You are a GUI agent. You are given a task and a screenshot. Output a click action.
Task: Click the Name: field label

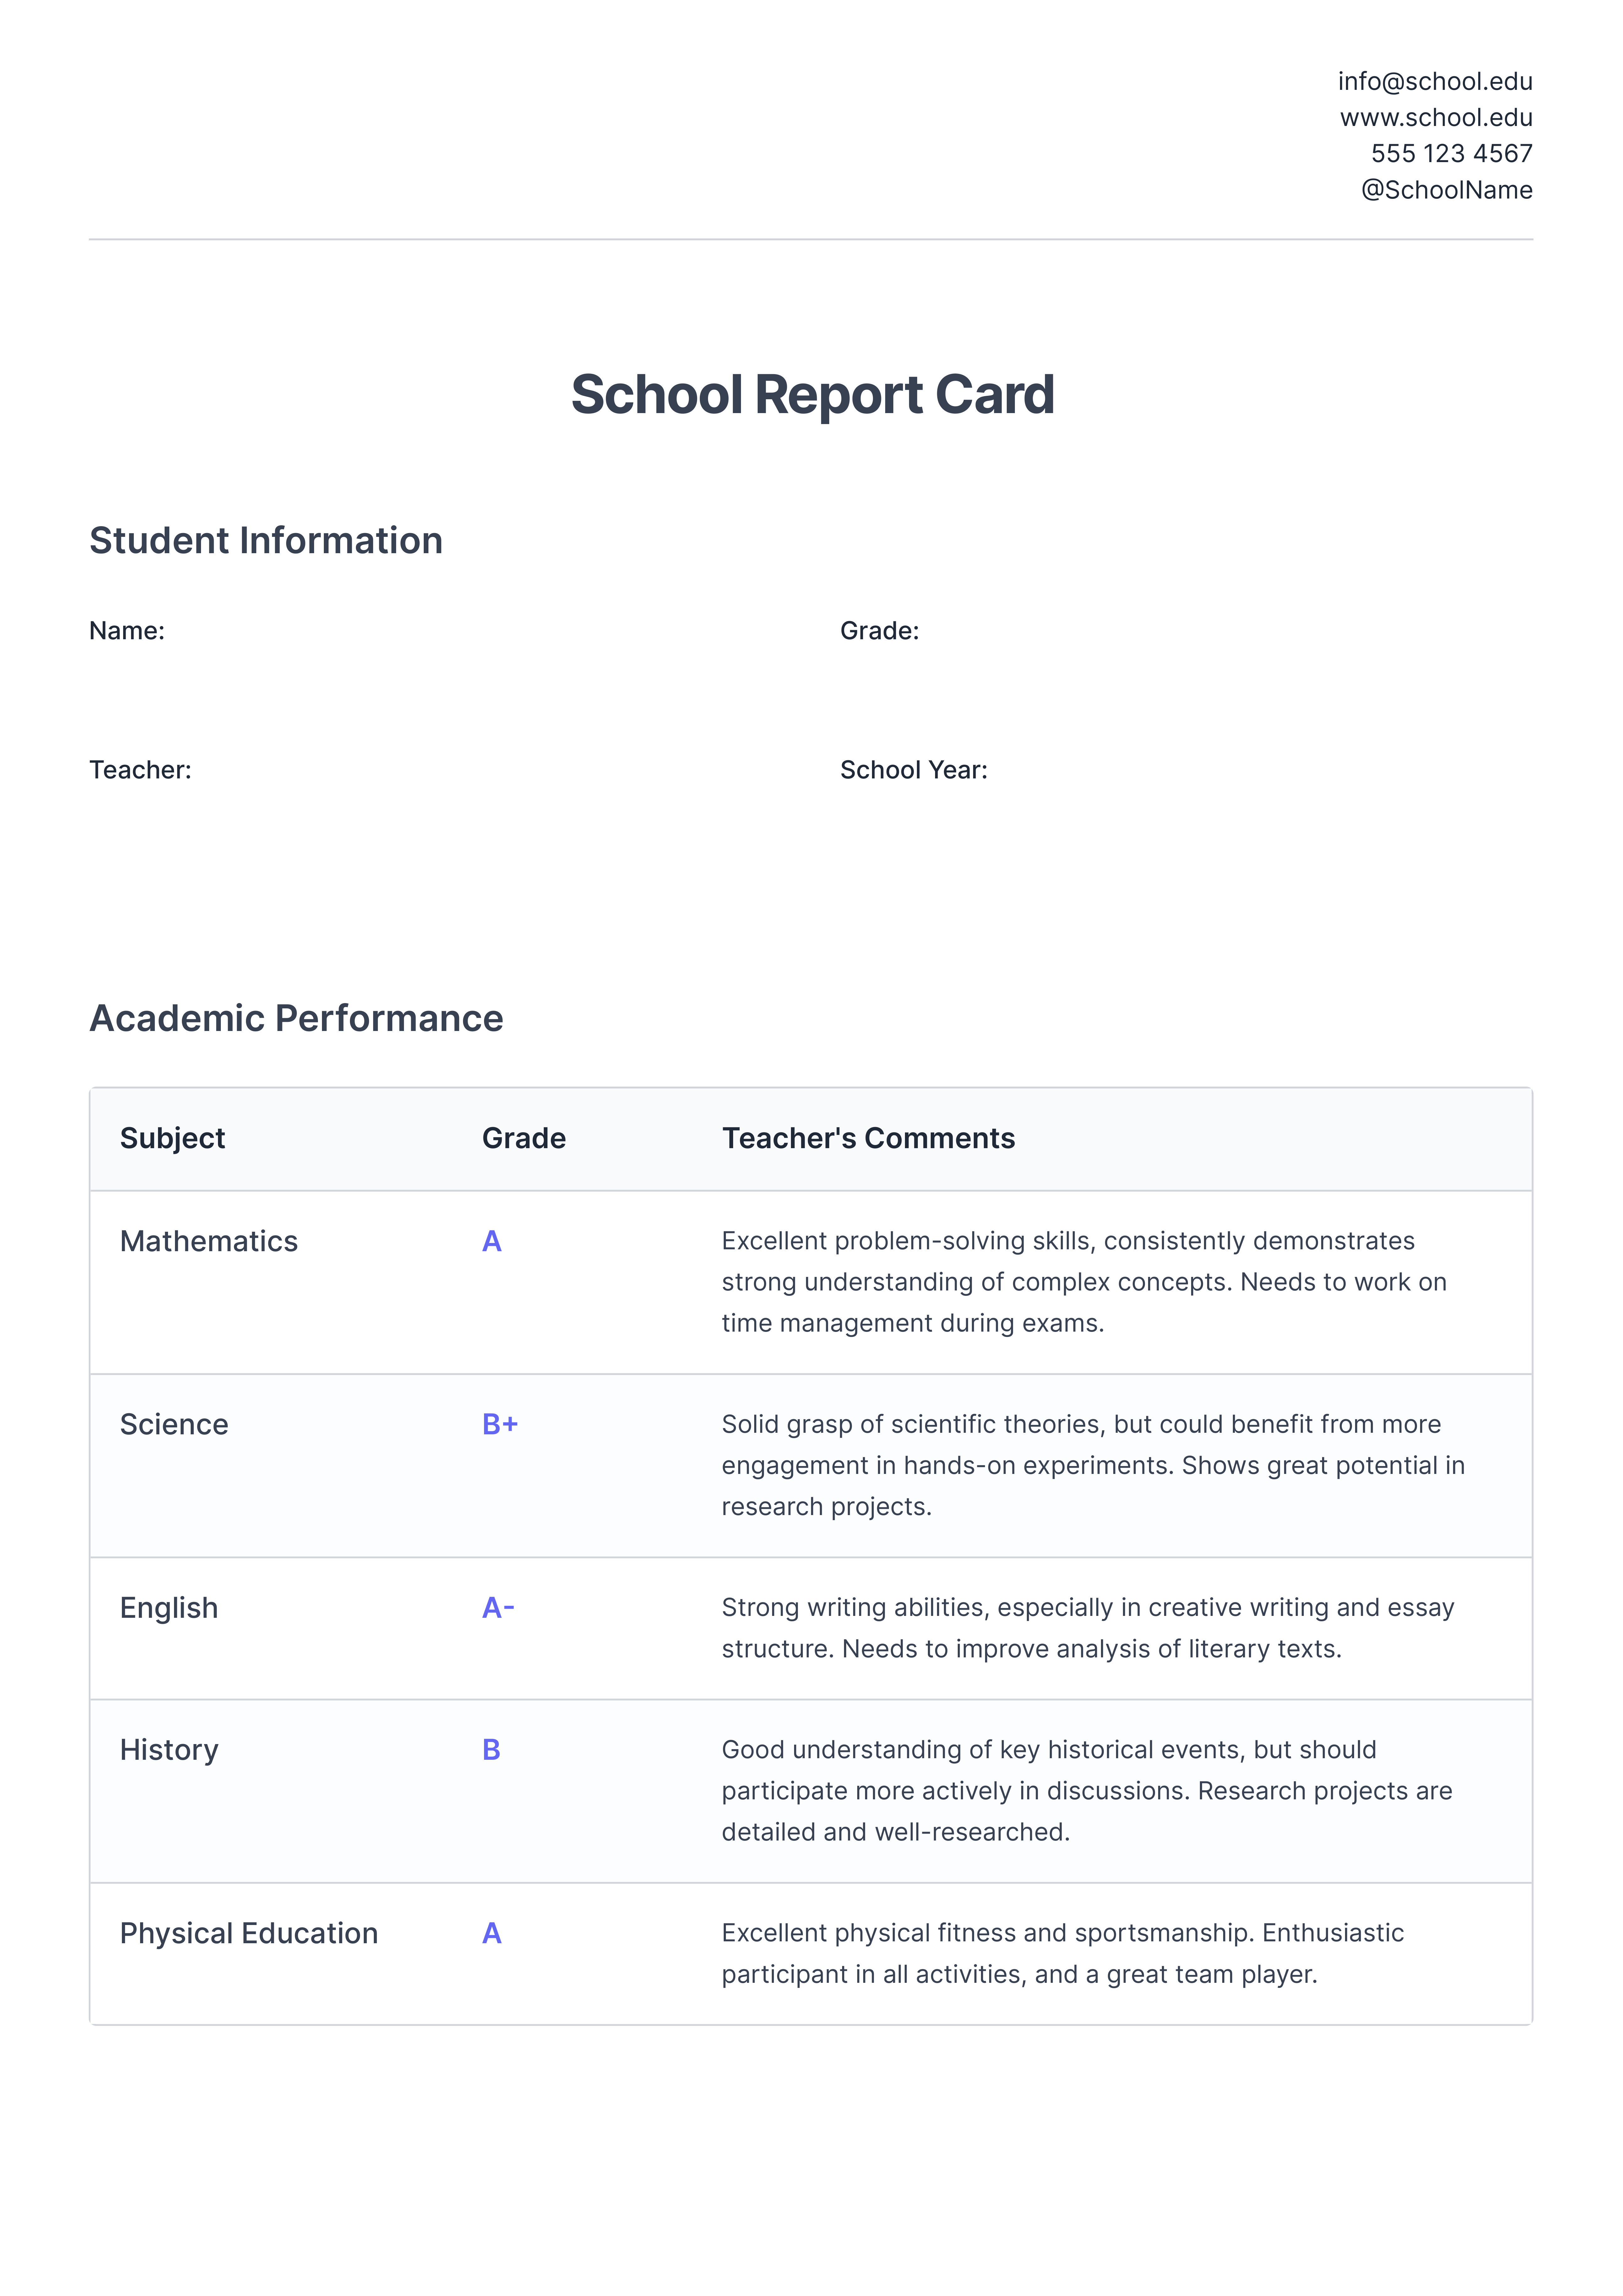click(x=127, y=631)
